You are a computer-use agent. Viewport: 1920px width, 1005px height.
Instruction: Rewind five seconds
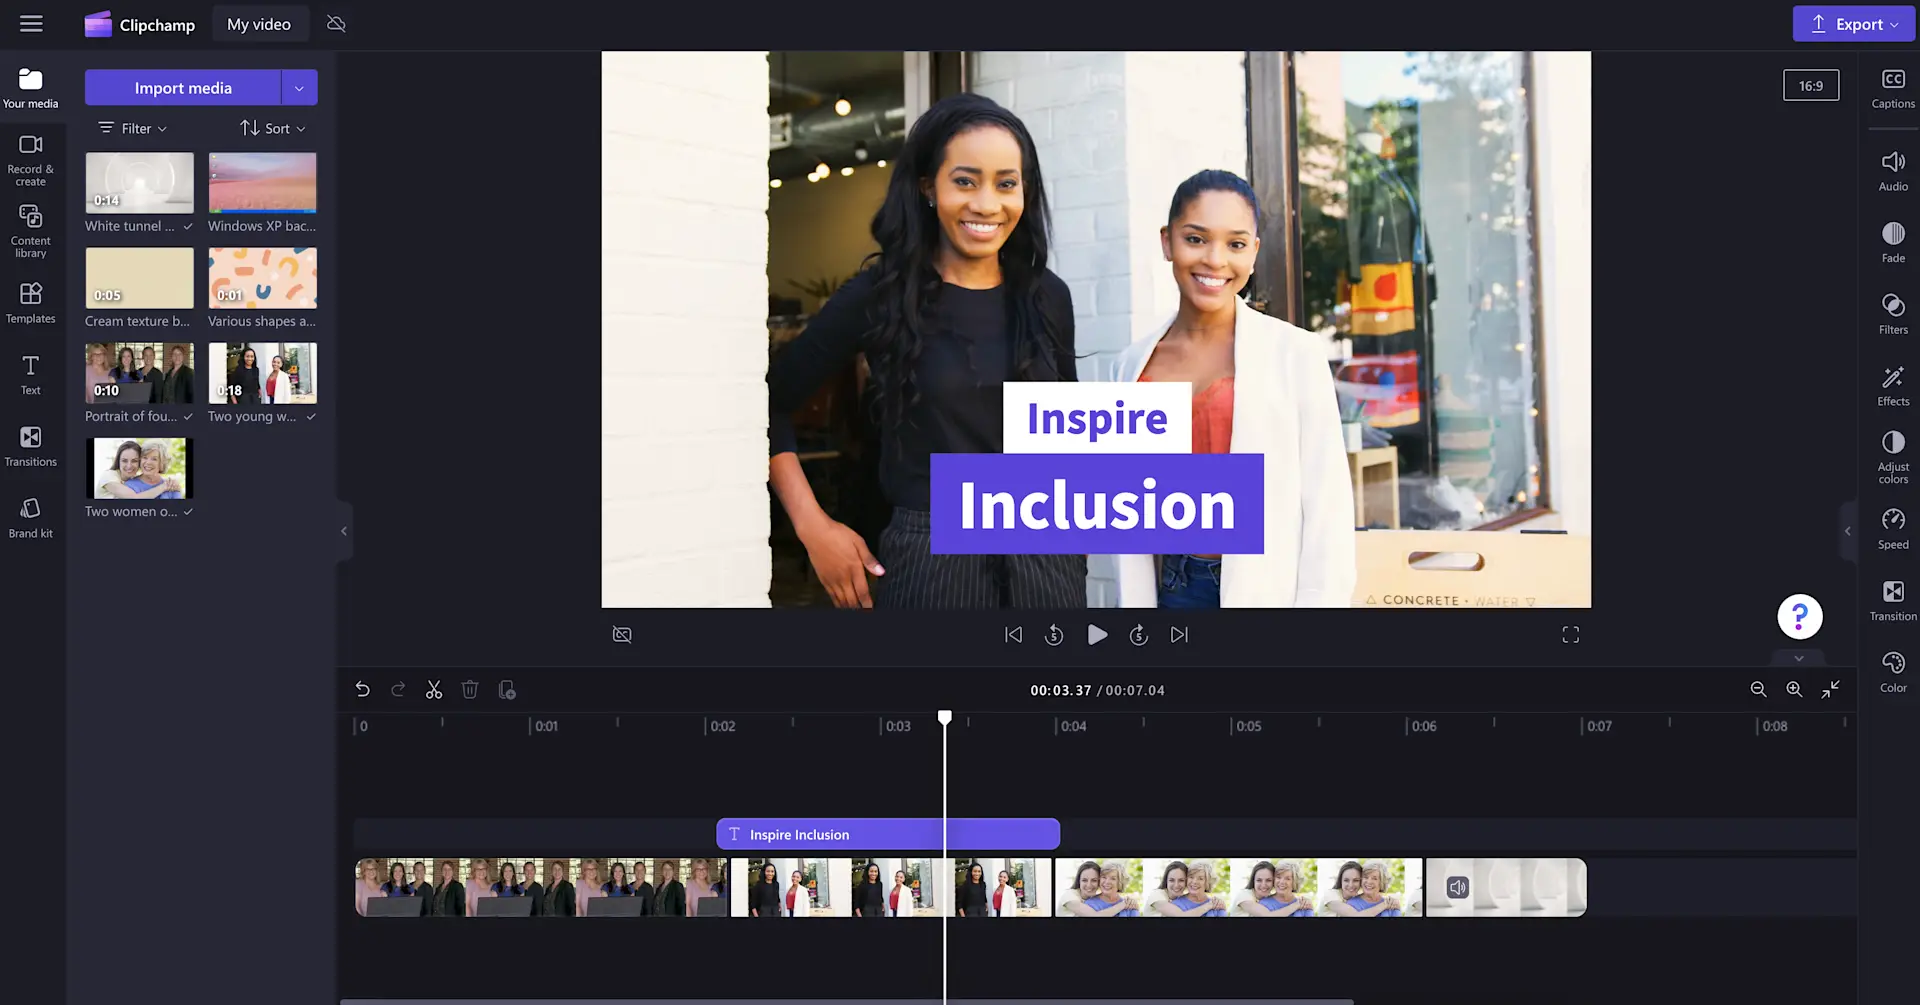[x=1054, y=635]
